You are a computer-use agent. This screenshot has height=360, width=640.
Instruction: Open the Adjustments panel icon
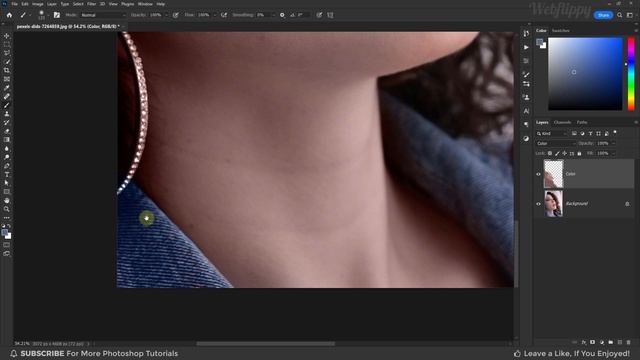pos(526,138)
